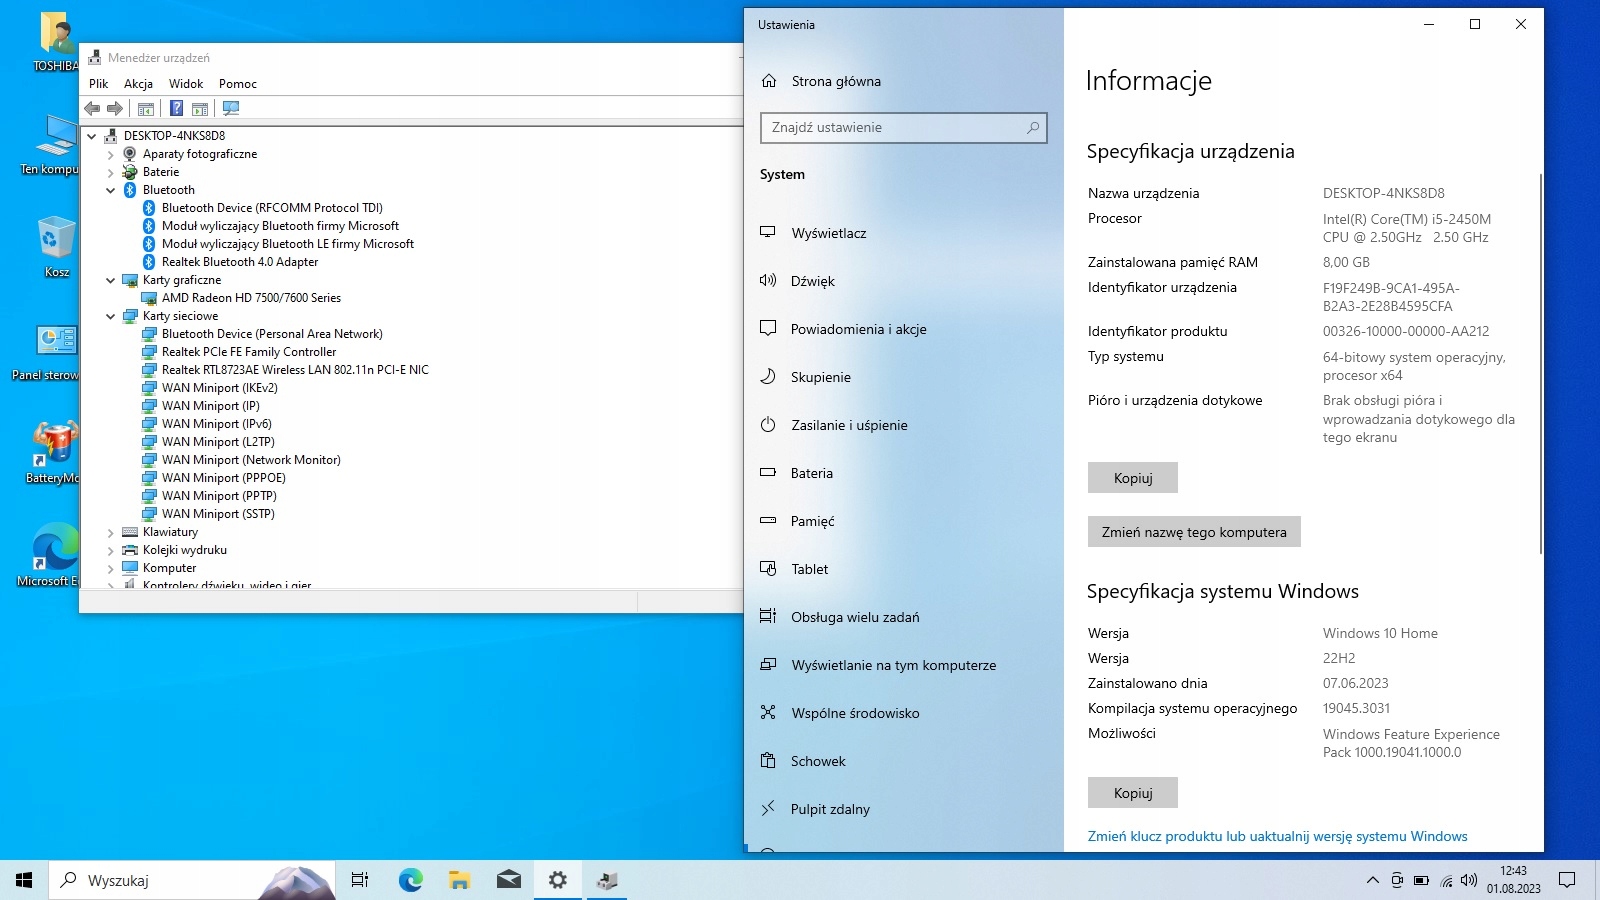Viewport: 1600px width, 900px height.
Task: Select the BatteryMon desktop shortcut icon
Action: (x=52, y=452)
